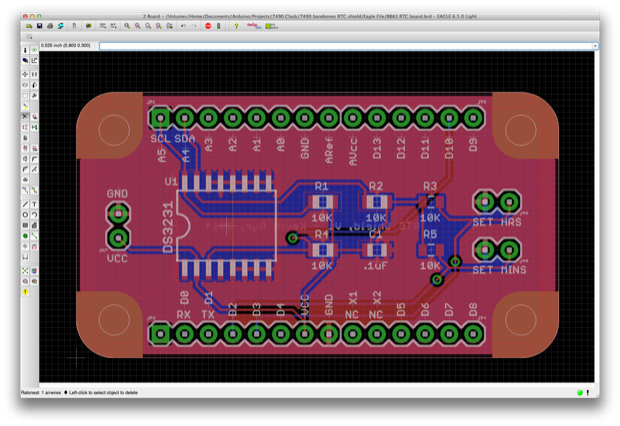Select the Pinswap tool
The image size is (620, 426).
point(25,127)
